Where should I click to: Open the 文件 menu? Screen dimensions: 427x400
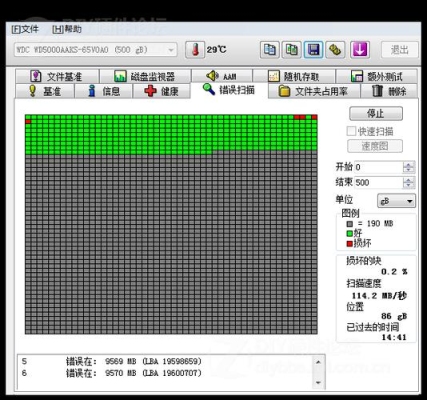pos(25,29)
